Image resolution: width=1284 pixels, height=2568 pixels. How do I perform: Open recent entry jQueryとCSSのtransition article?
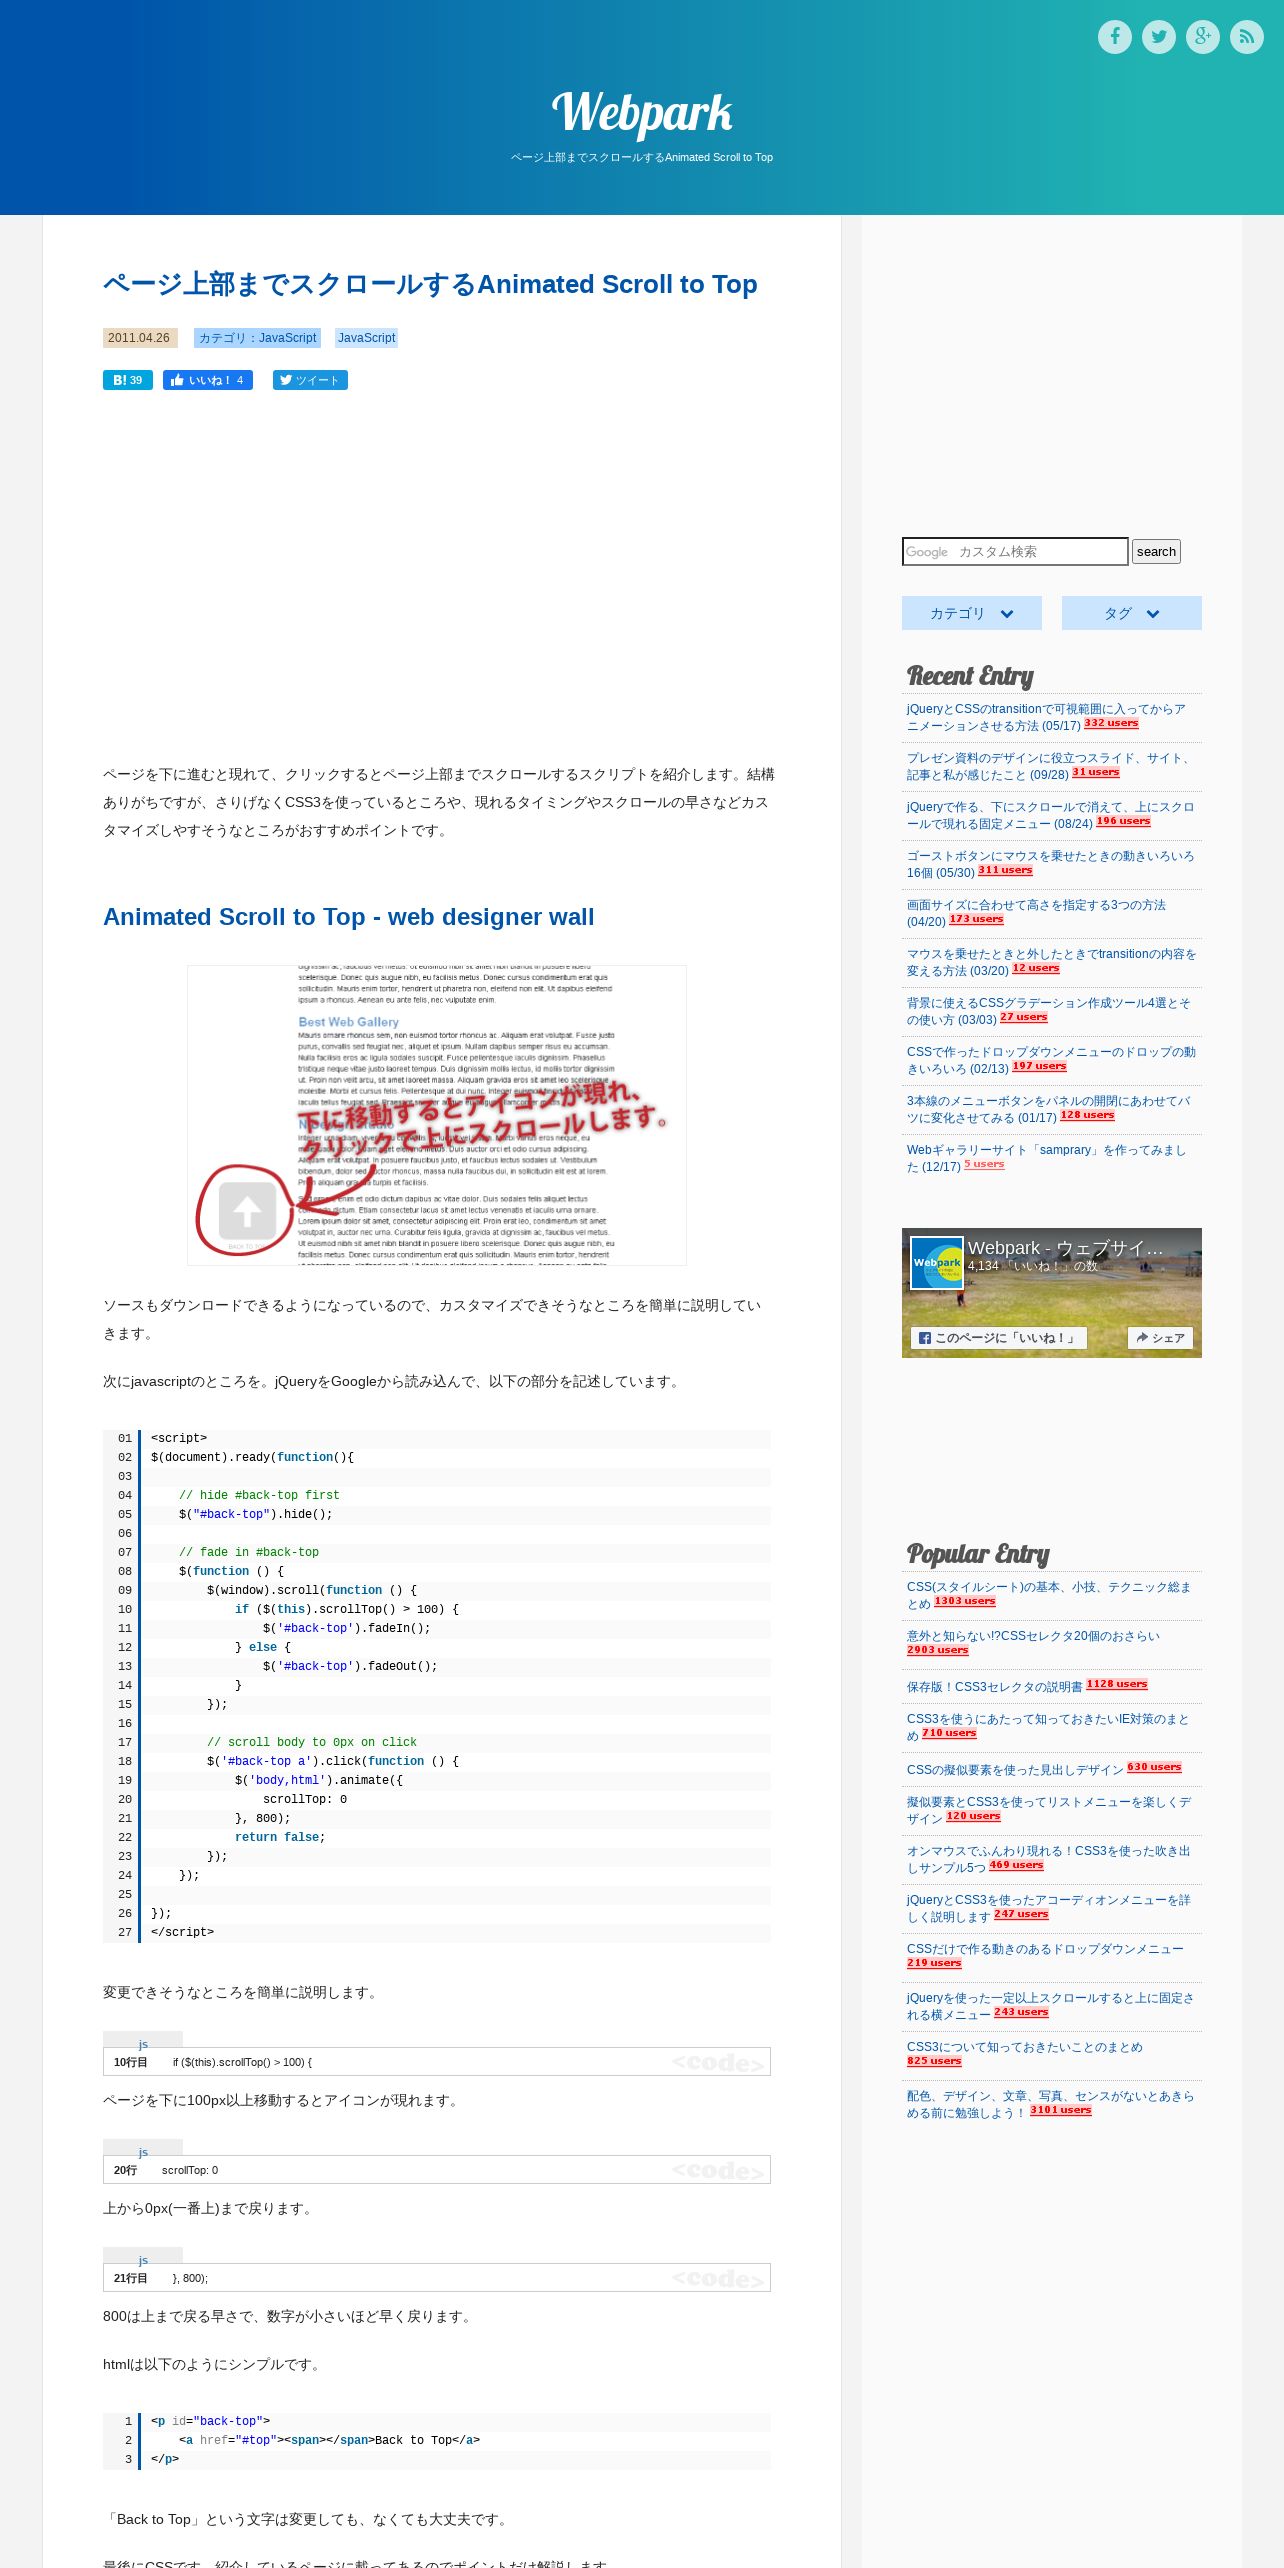(1046, 717)
